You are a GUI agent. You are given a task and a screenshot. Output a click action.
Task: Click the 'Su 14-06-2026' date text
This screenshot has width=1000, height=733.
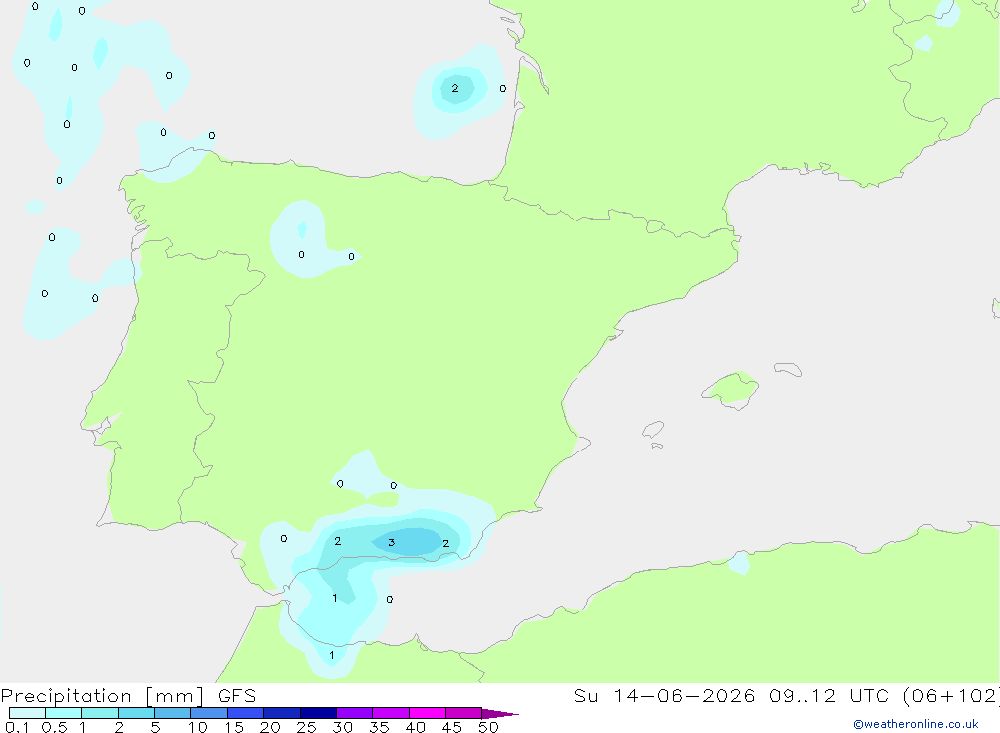coord(664,695)
